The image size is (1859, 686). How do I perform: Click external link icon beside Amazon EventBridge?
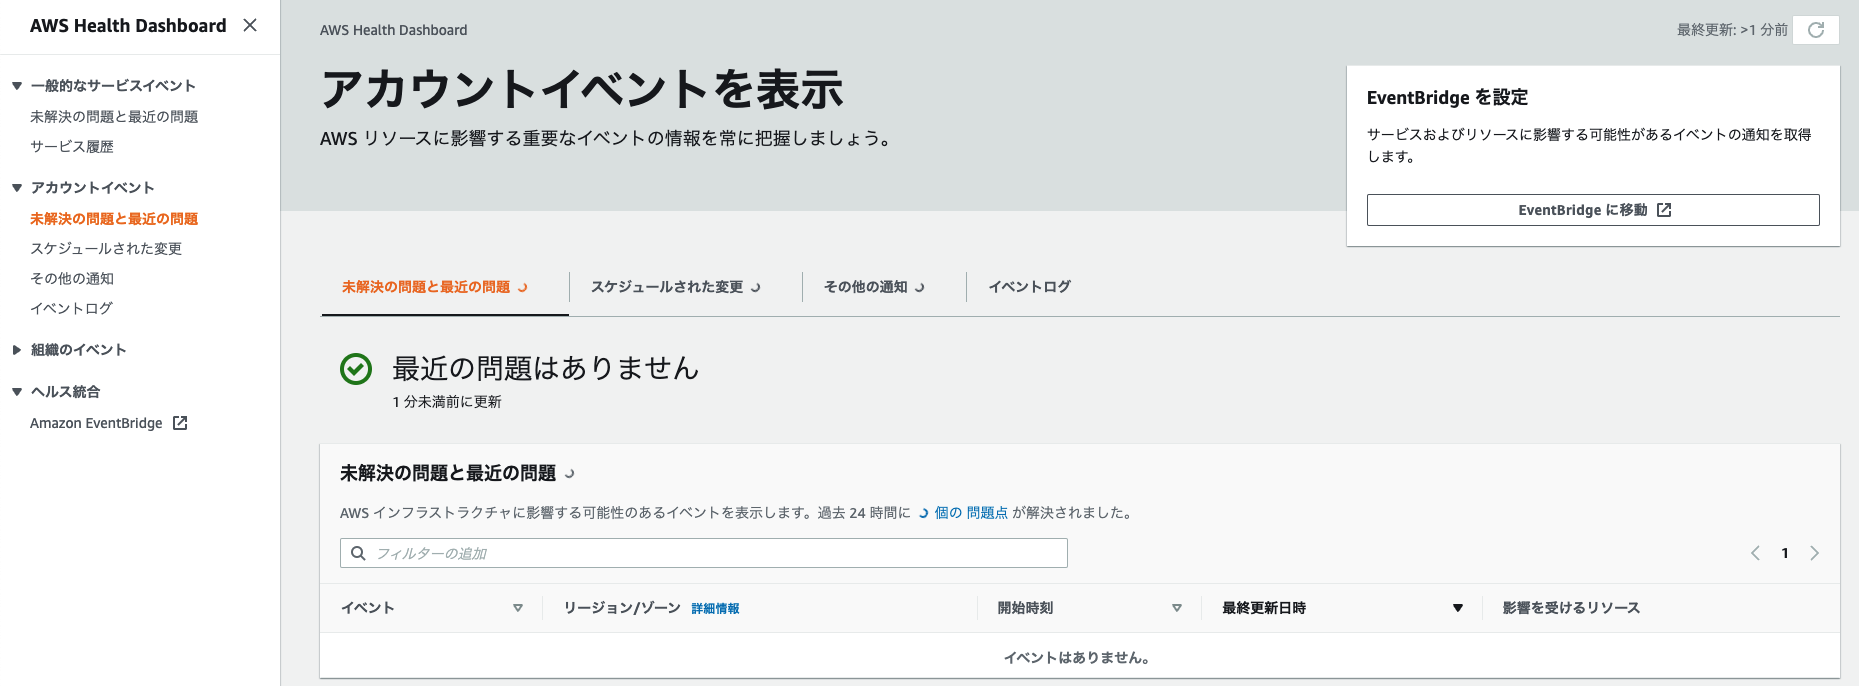coord(180,423)
